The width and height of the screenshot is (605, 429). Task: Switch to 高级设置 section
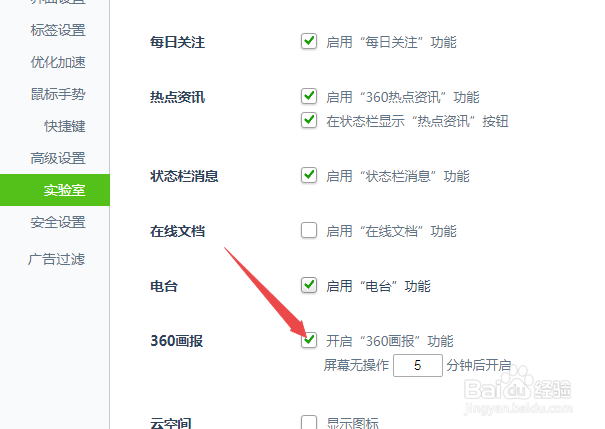(58, 158)
